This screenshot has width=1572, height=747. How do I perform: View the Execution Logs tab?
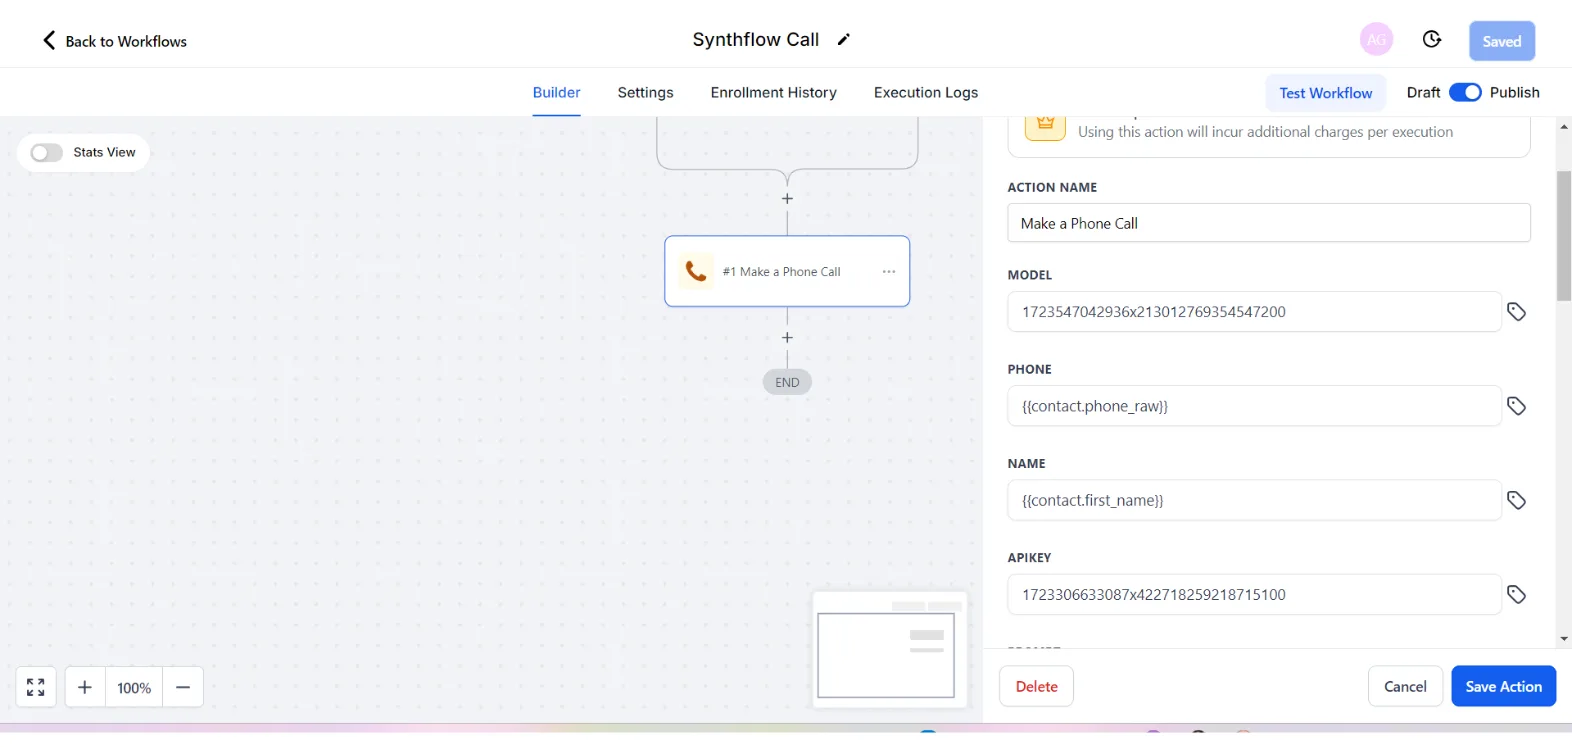tap(926, 93)
